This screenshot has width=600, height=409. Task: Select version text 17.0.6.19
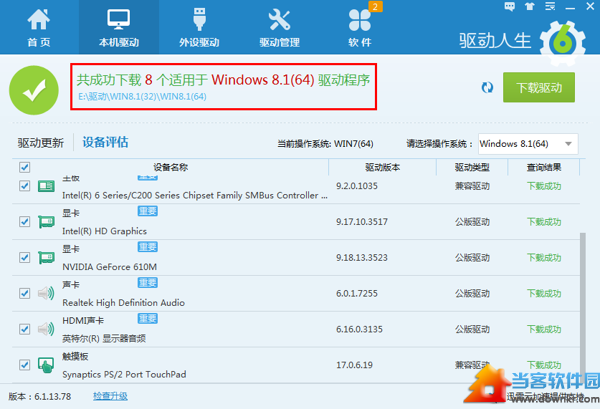point(354,365)
